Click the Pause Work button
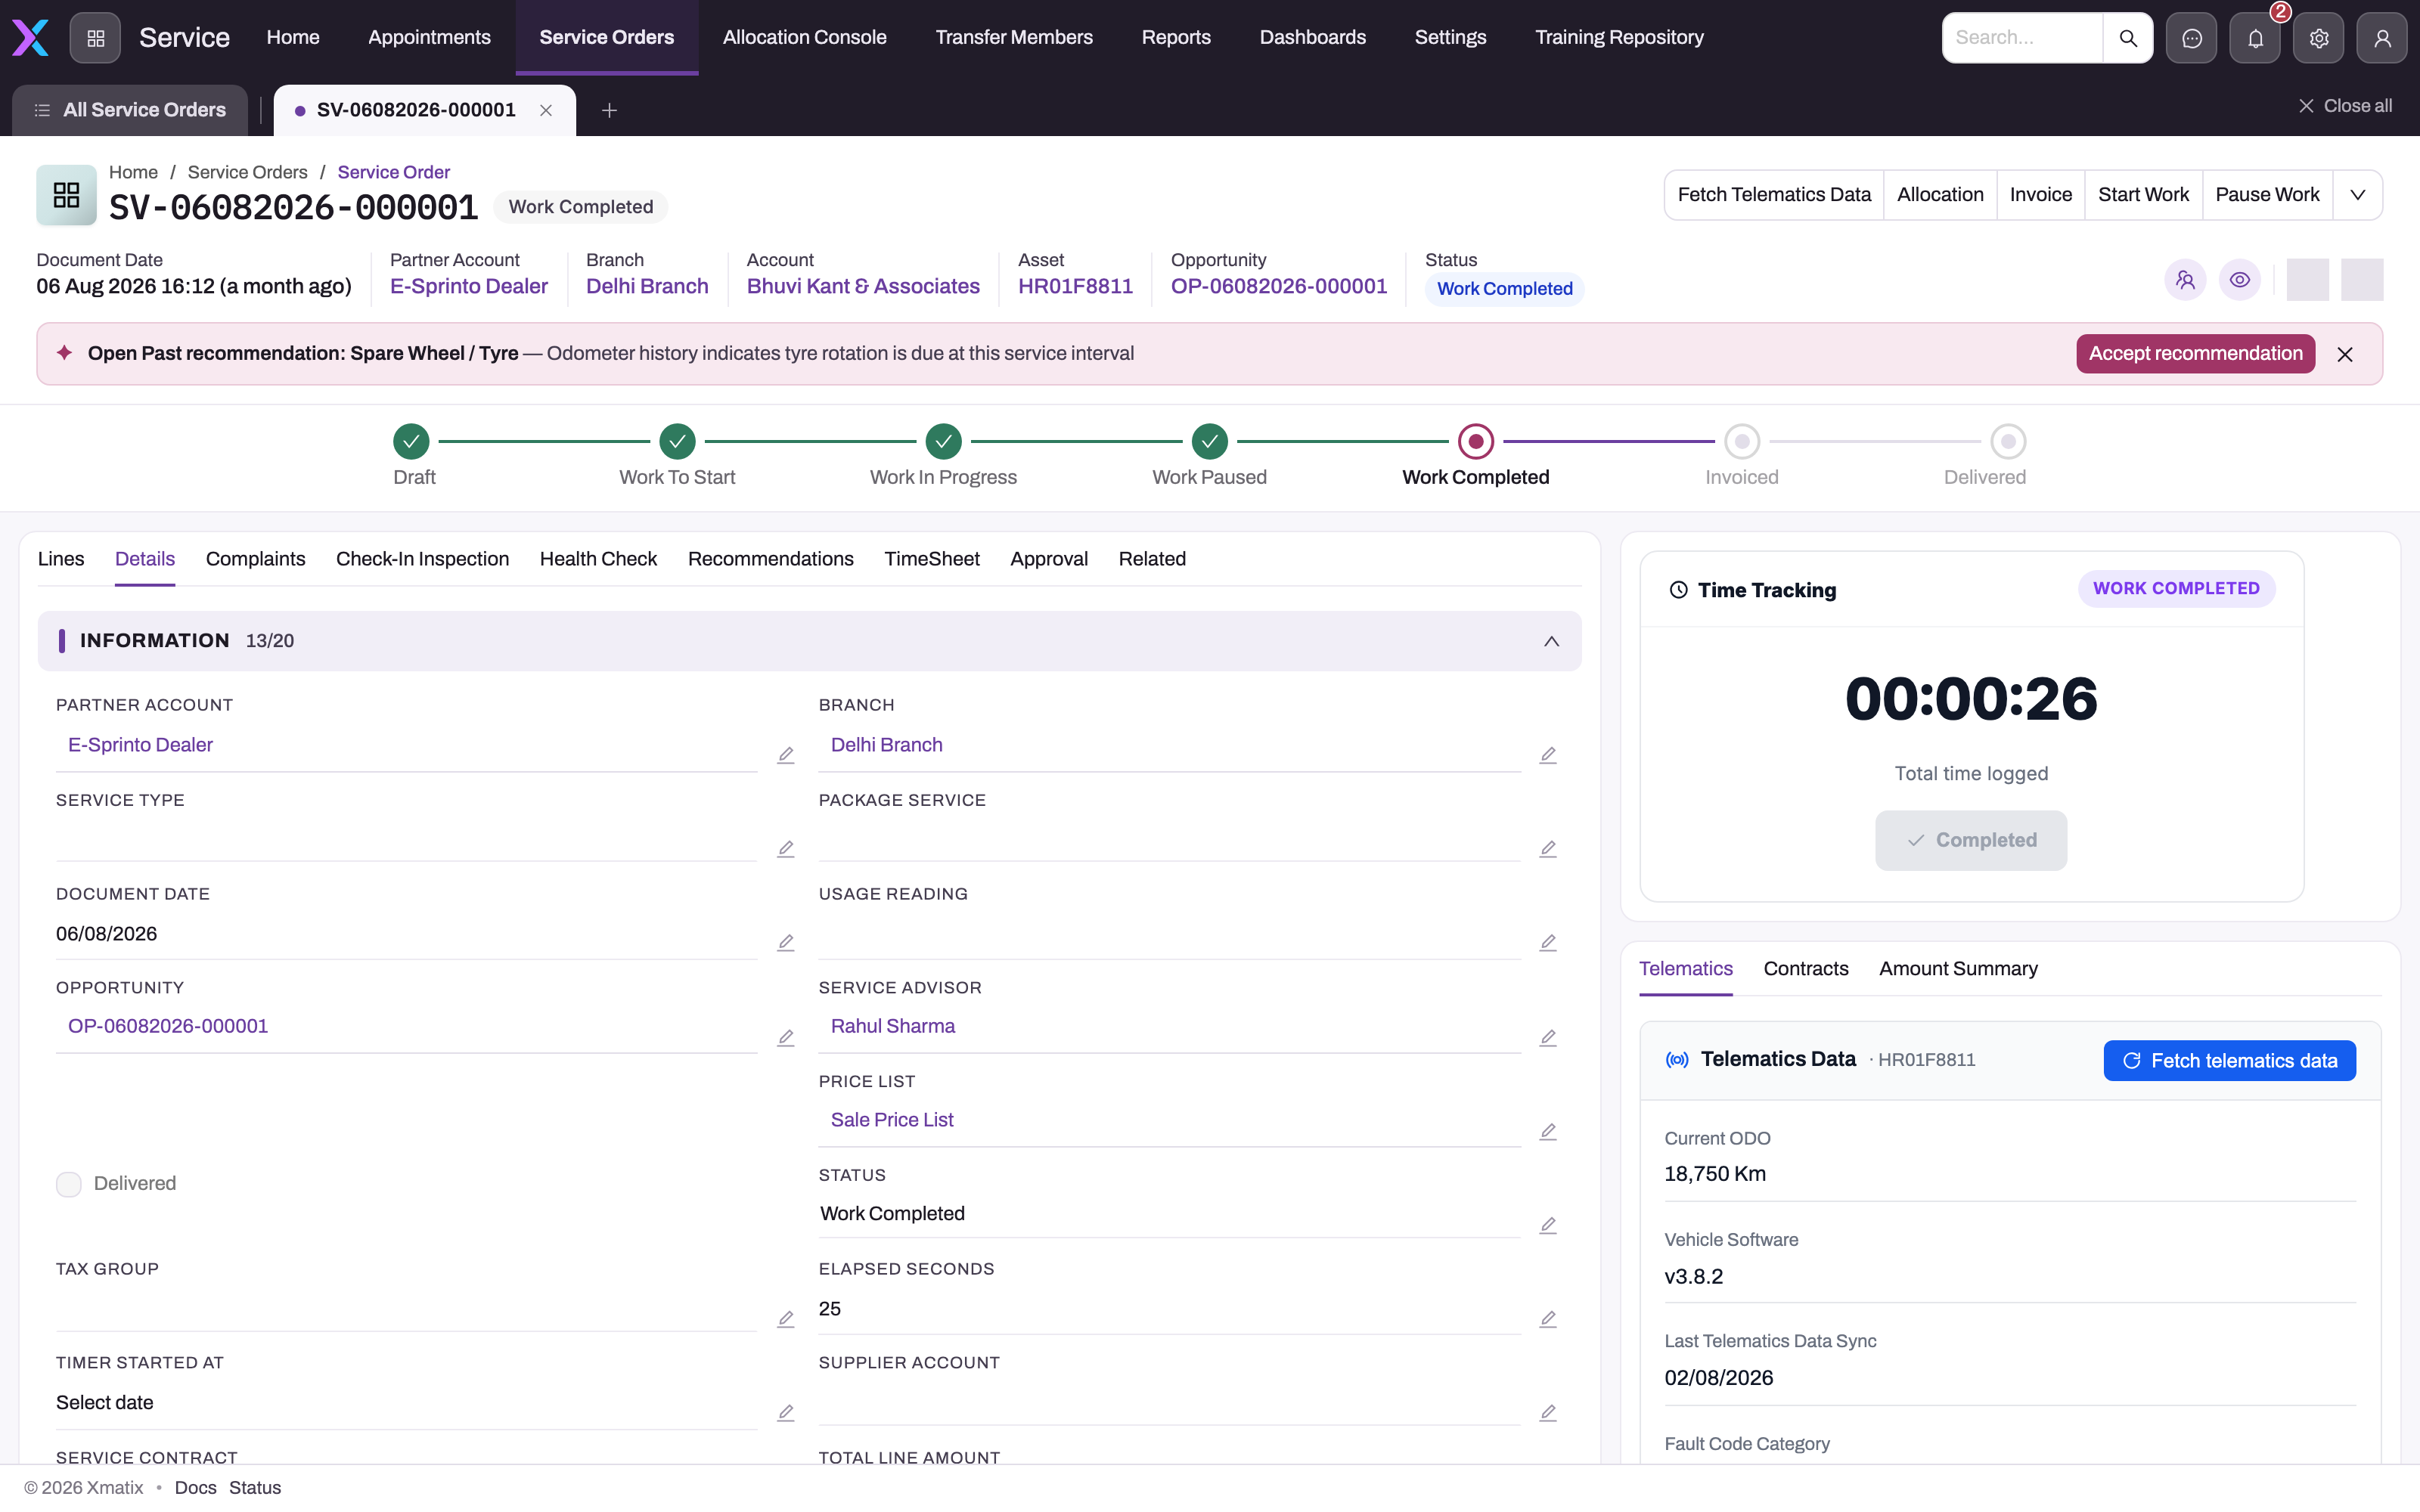Screen dimensions: 2420x1512 click(2267, 195)
